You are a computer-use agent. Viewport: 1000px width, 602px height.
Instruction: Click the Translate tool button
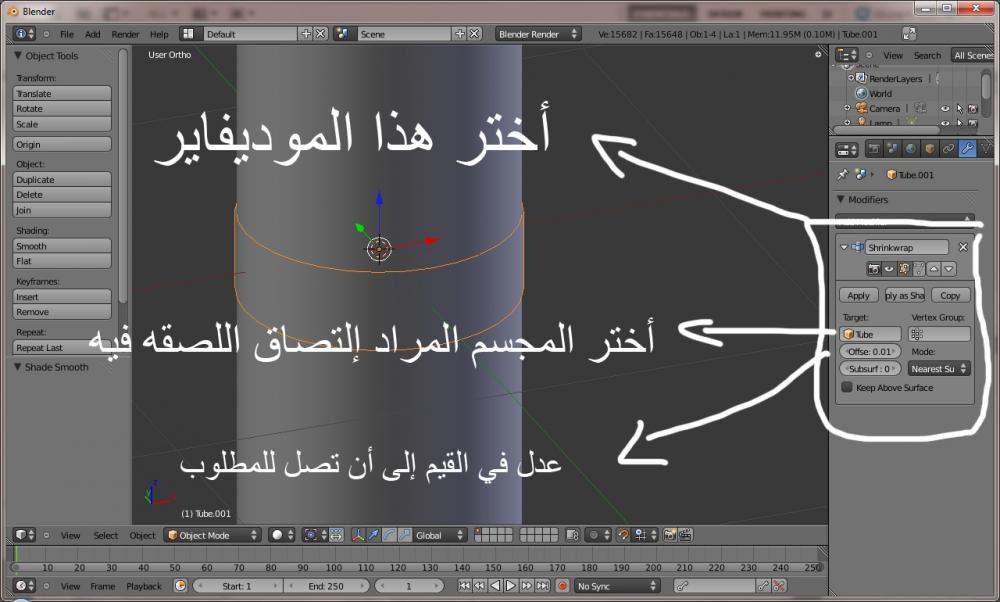tap(62, 93)
